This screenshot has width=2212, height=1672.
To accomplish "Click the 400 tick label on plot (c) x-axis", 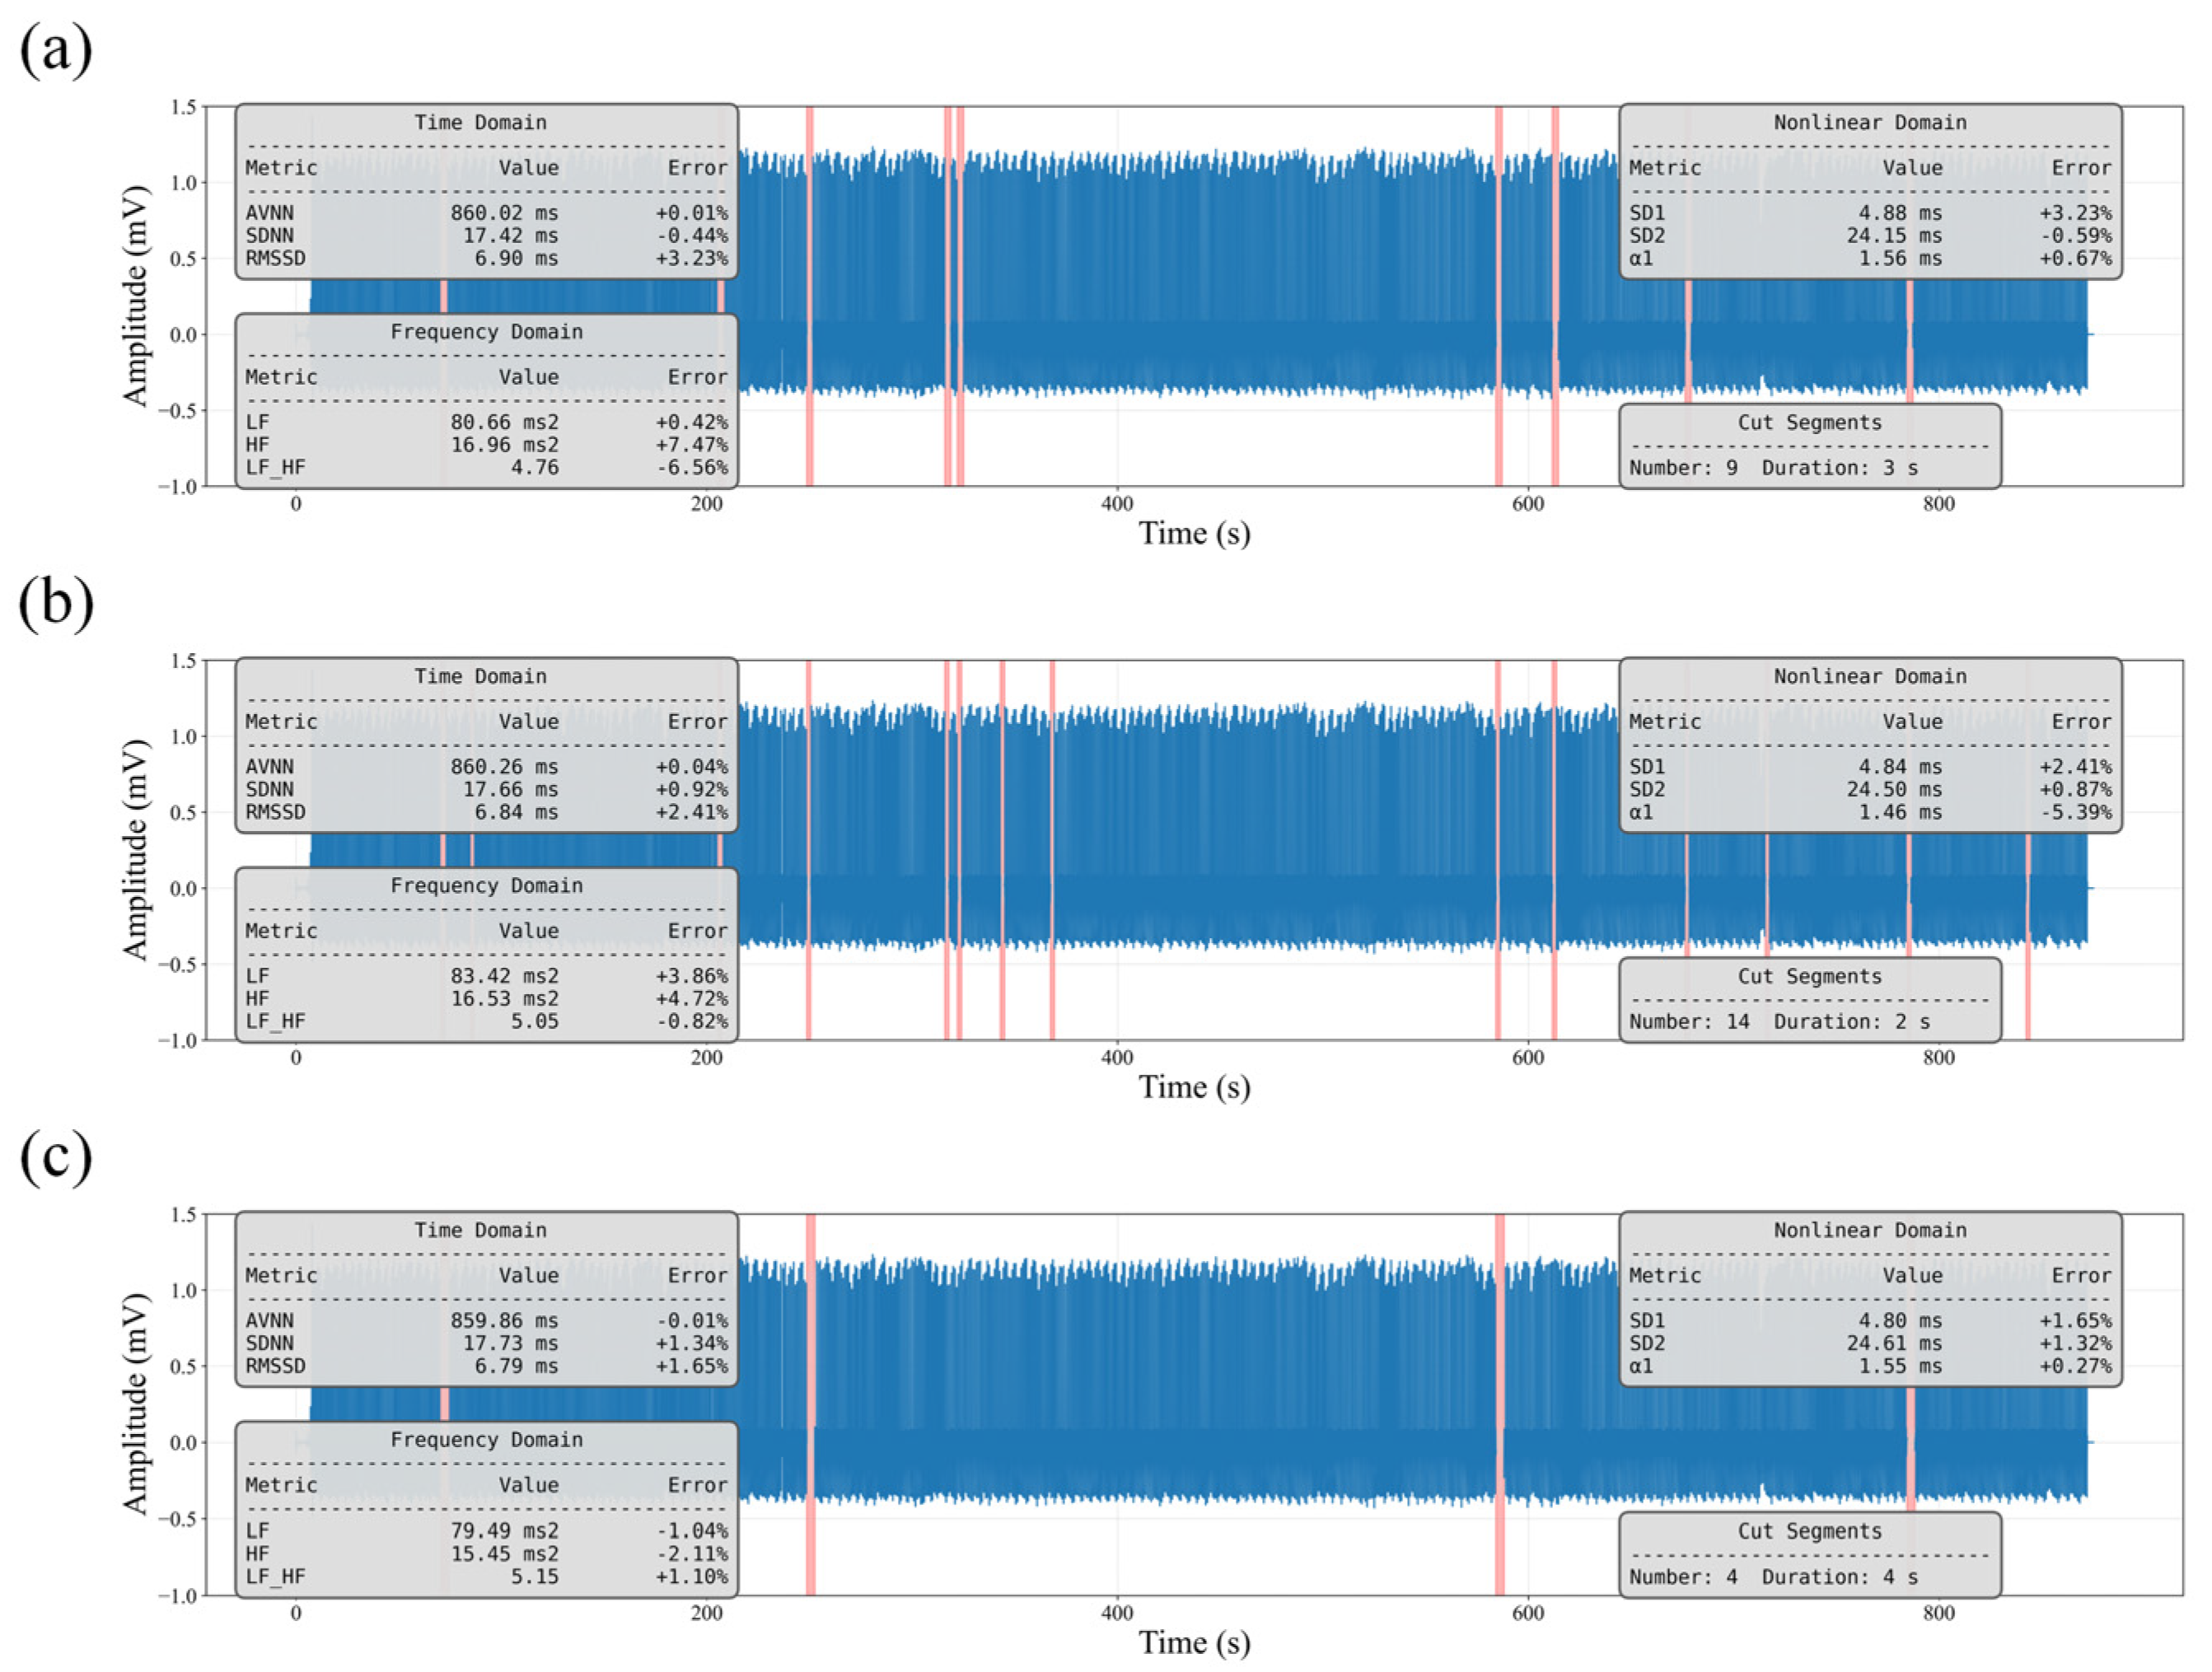I will (x=1117, y=1612).
